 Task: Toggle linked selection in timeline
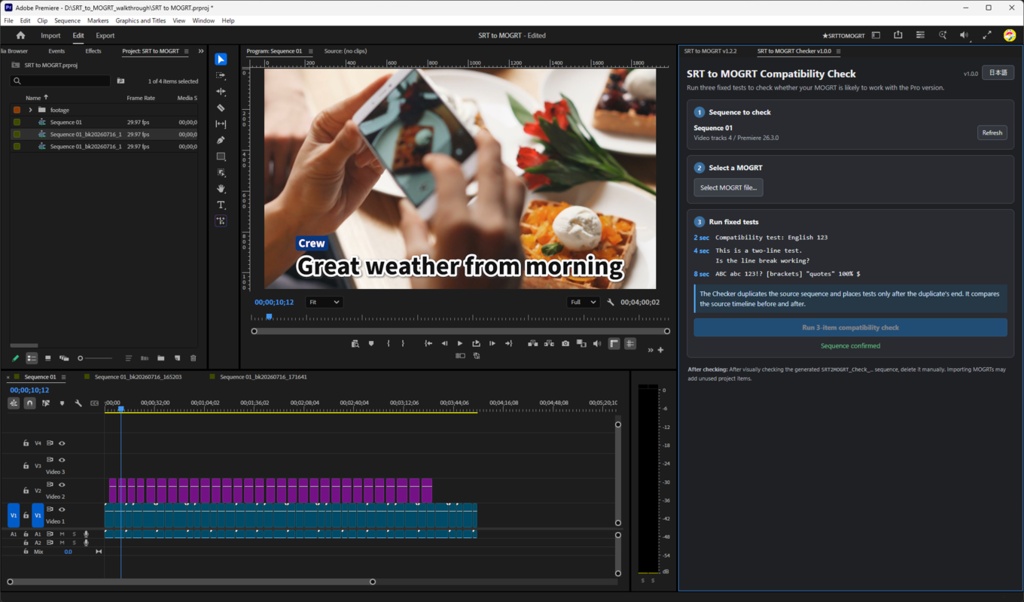46,404
